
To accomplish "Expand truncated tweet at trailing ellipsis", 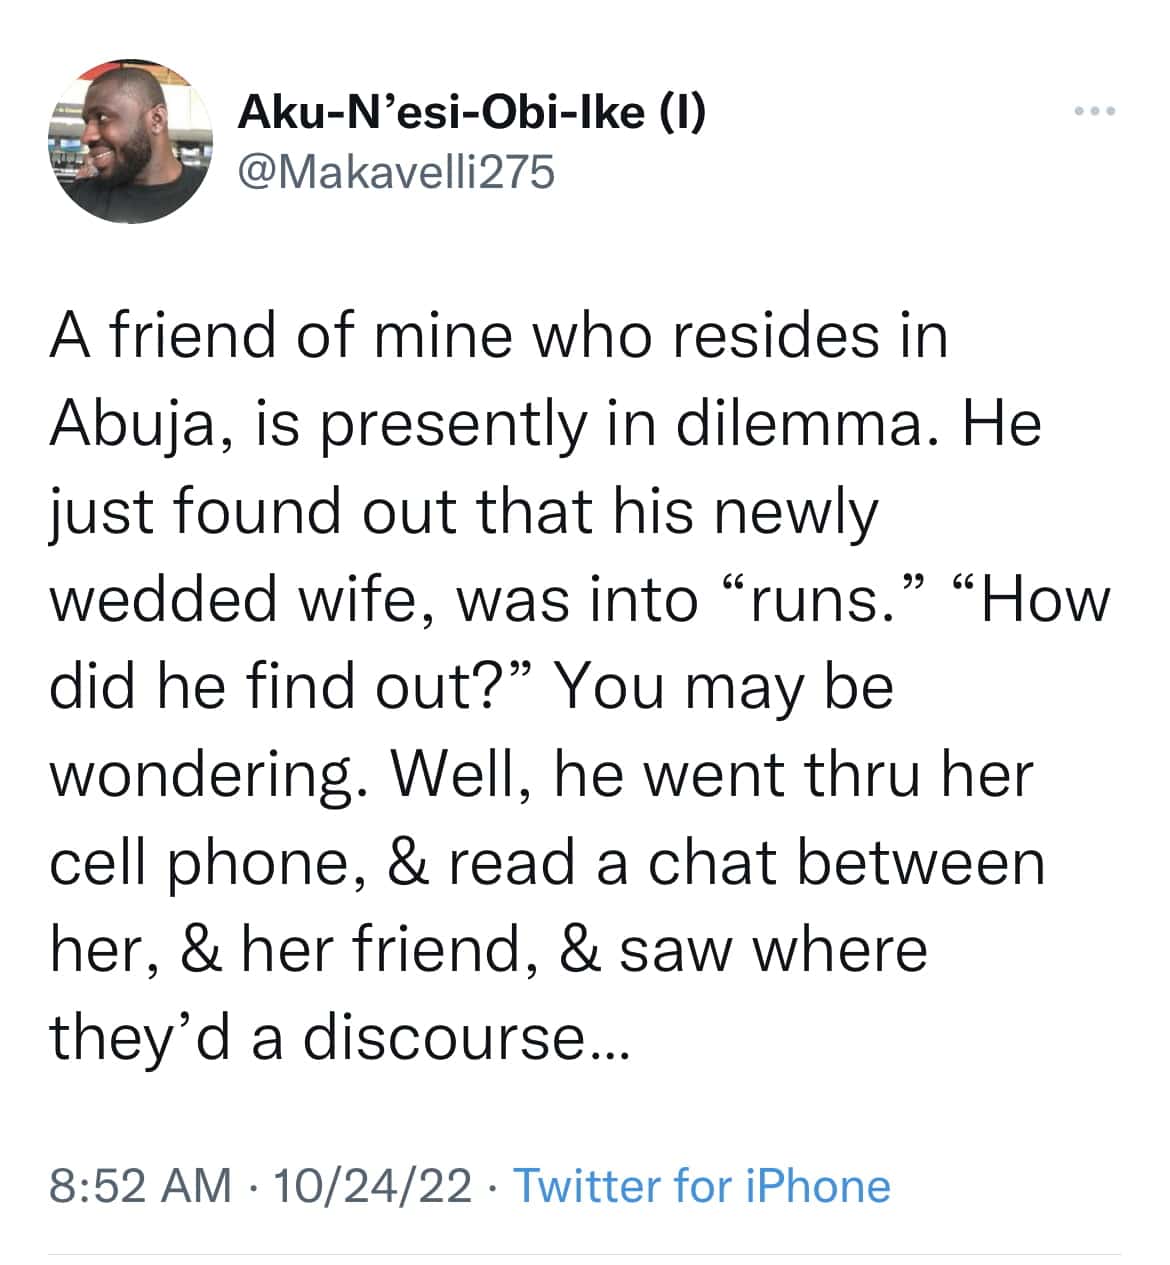I will click(x=609, y=1042).
